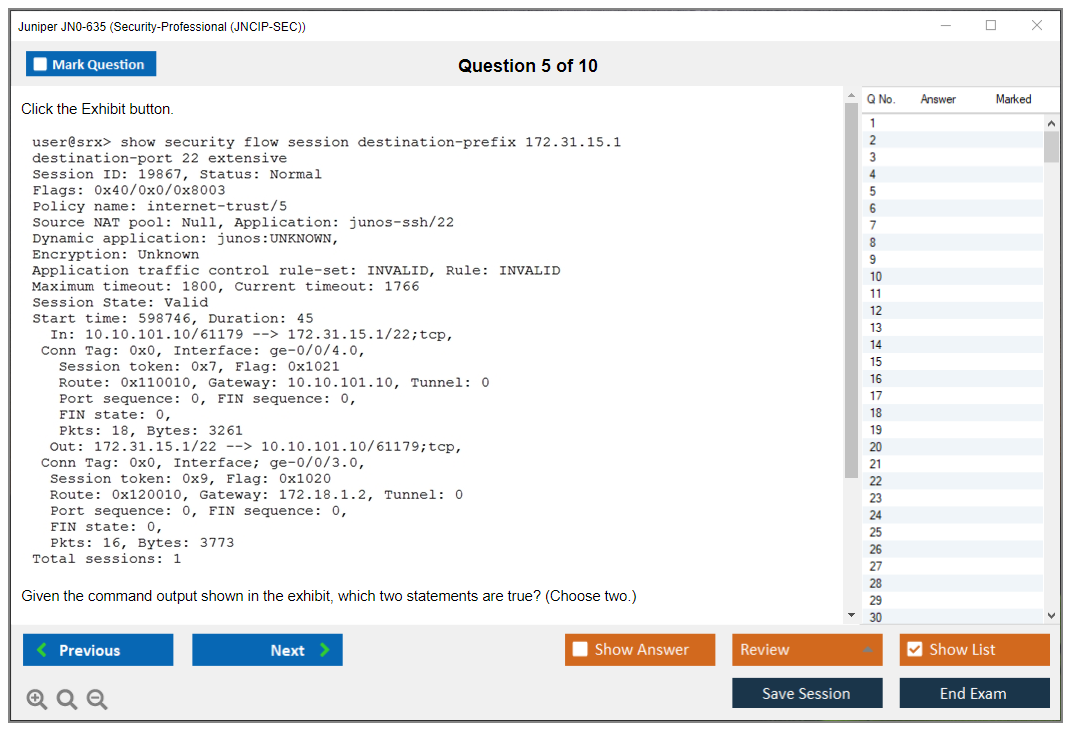The height and width of the screenshot is (735, 1075).
Task: Click the zoom out magnifier icon
Action: (x=97, y=700)
